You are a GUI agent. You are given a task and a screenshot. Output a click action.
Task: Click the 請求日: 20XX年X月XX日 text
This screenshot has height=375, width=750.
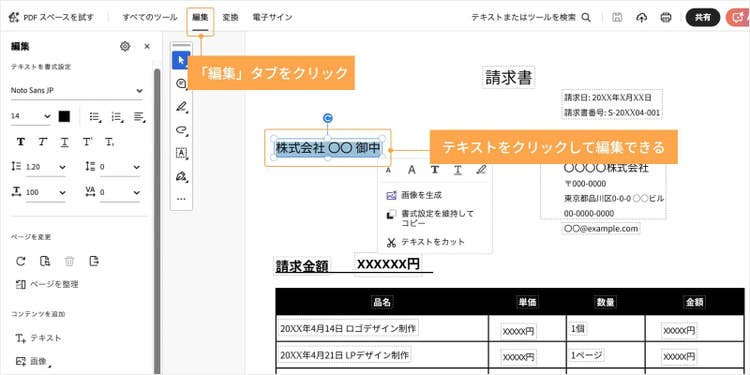607,98
